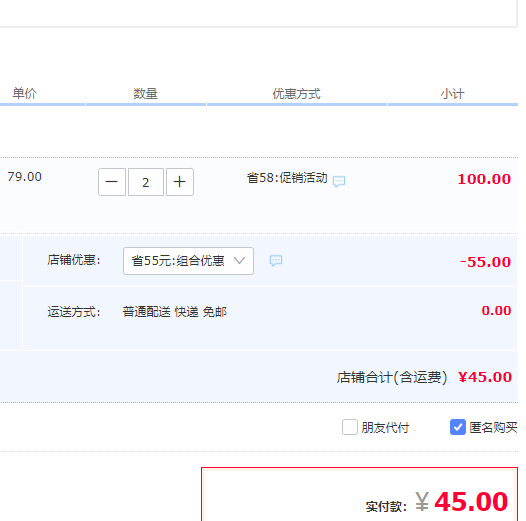
Task: Uncheck the 匿名购买 checkbox
Action: pos(458,427)
